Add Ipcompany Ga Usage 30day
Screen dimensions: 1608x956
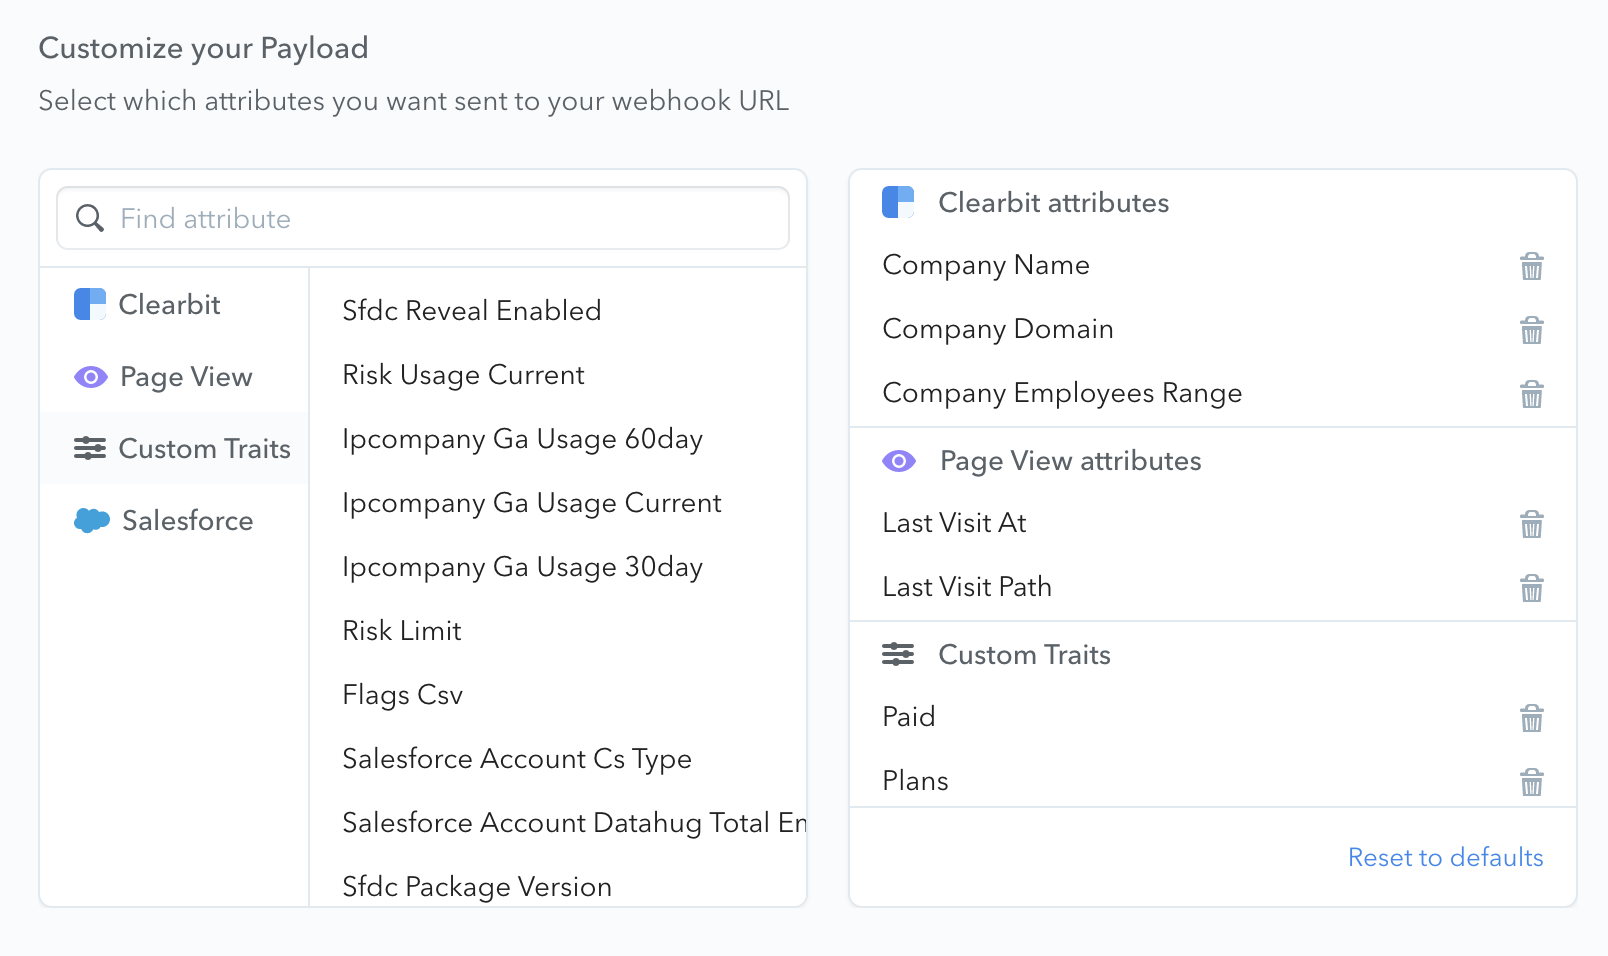(522, 566)
